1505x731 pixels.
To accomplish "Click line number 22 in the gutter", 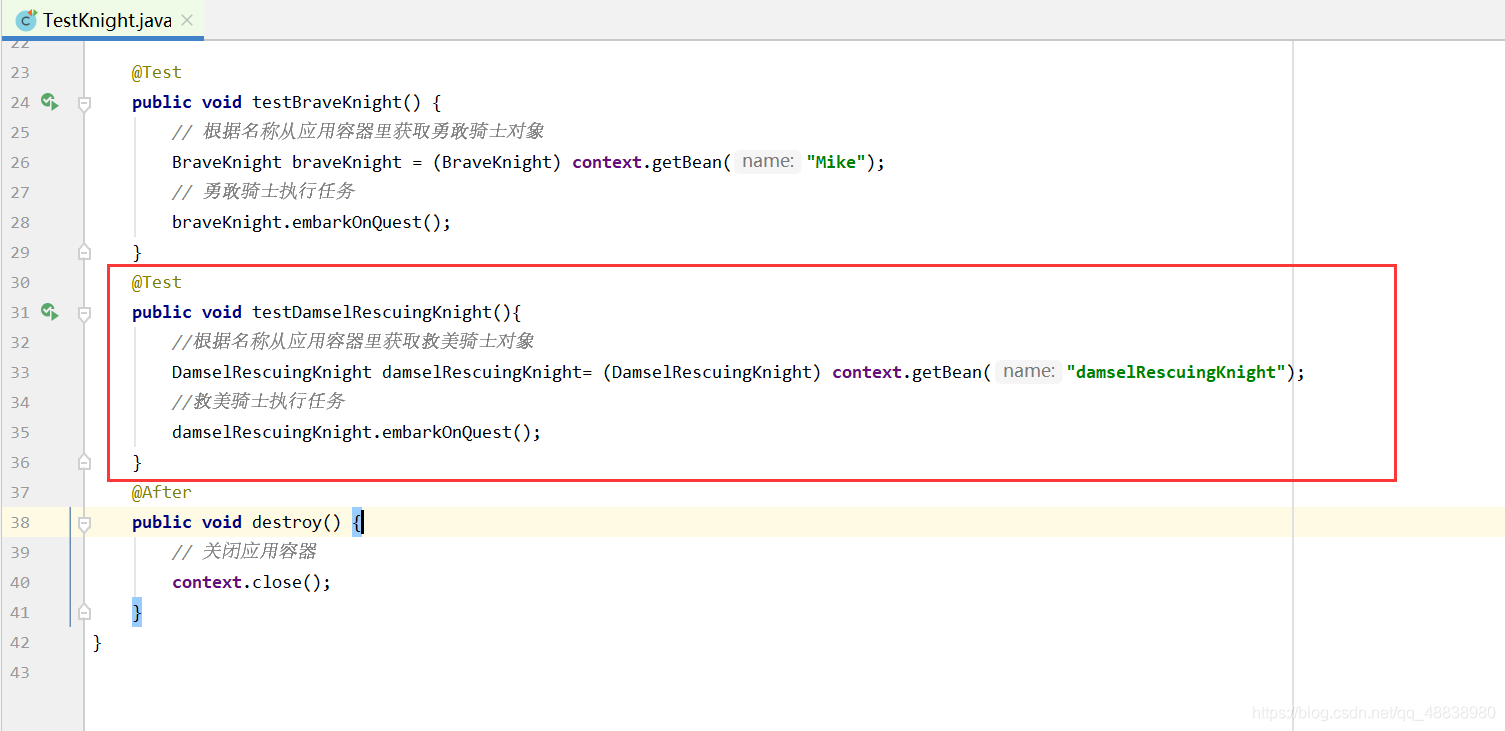I will pyautogui.click(x=20, y=45).
